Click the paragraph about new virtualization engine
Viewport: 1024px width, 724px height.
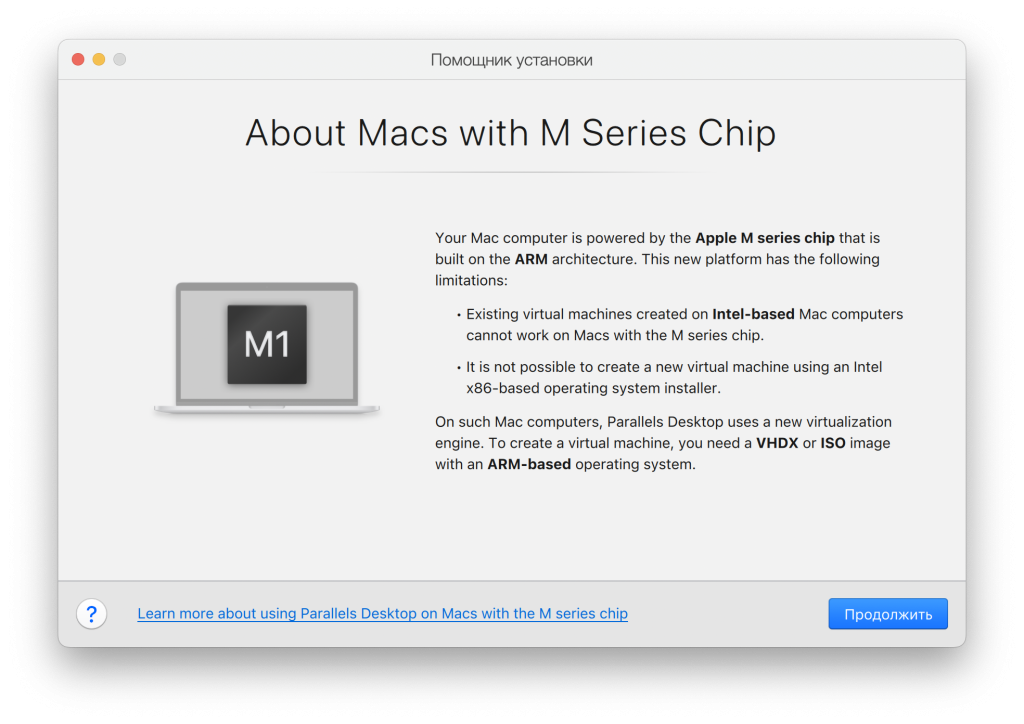point(663,443)
